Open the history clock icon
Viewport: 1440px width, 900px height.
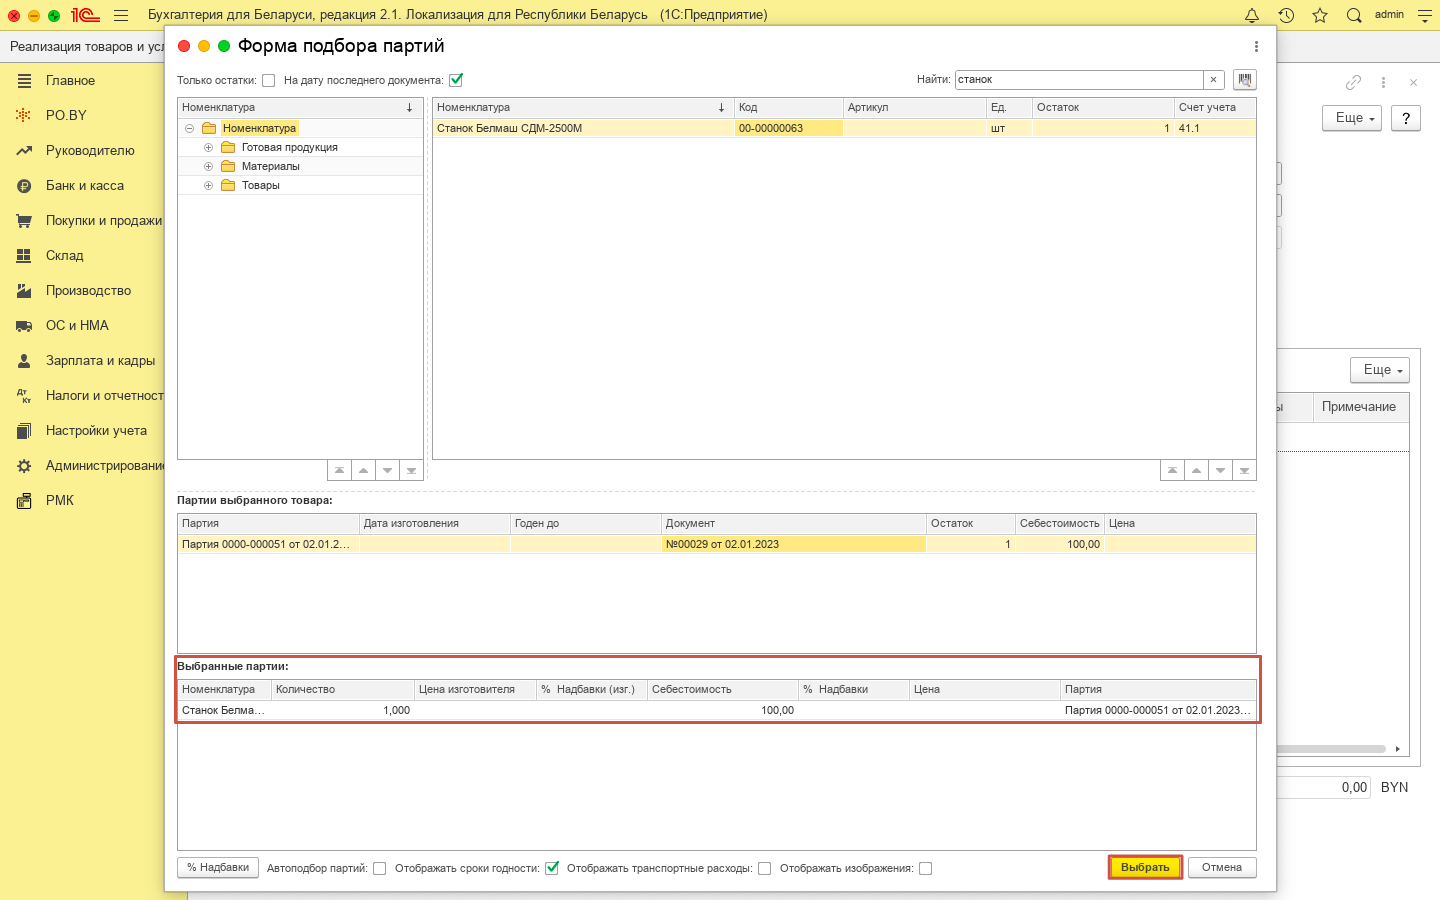coord(1286,15)
